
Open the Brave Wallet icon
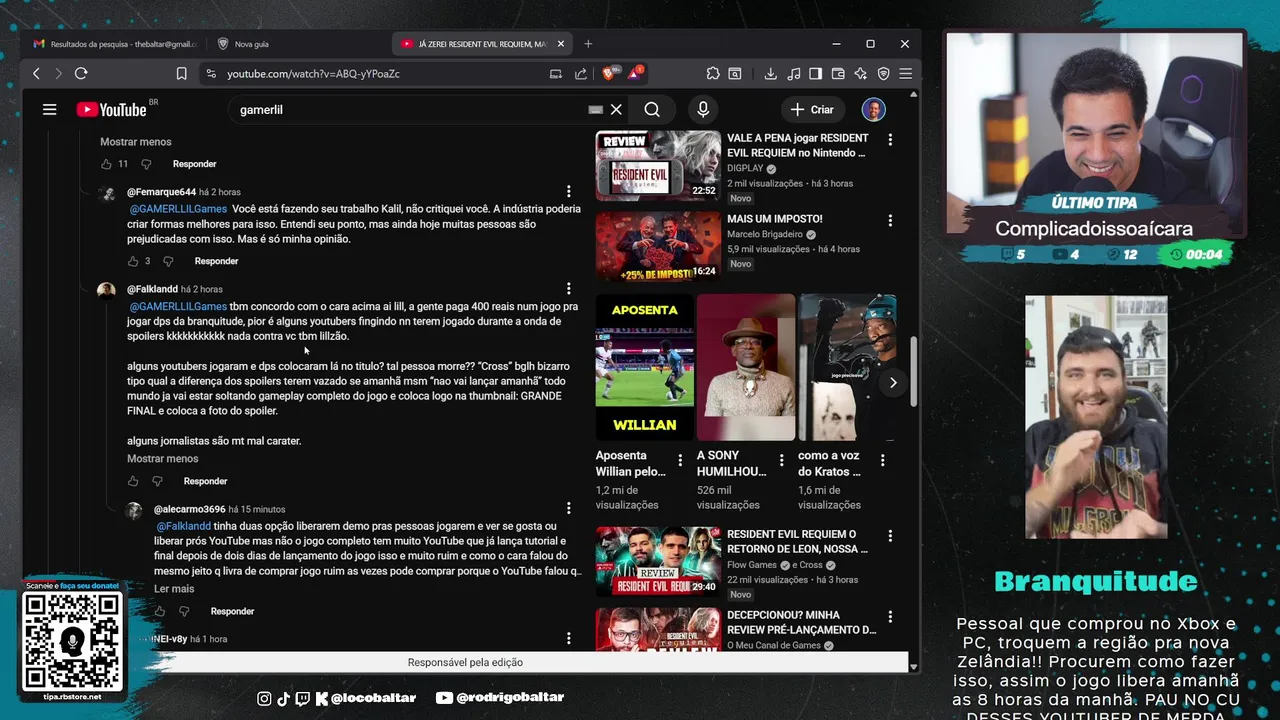point(838,73)
